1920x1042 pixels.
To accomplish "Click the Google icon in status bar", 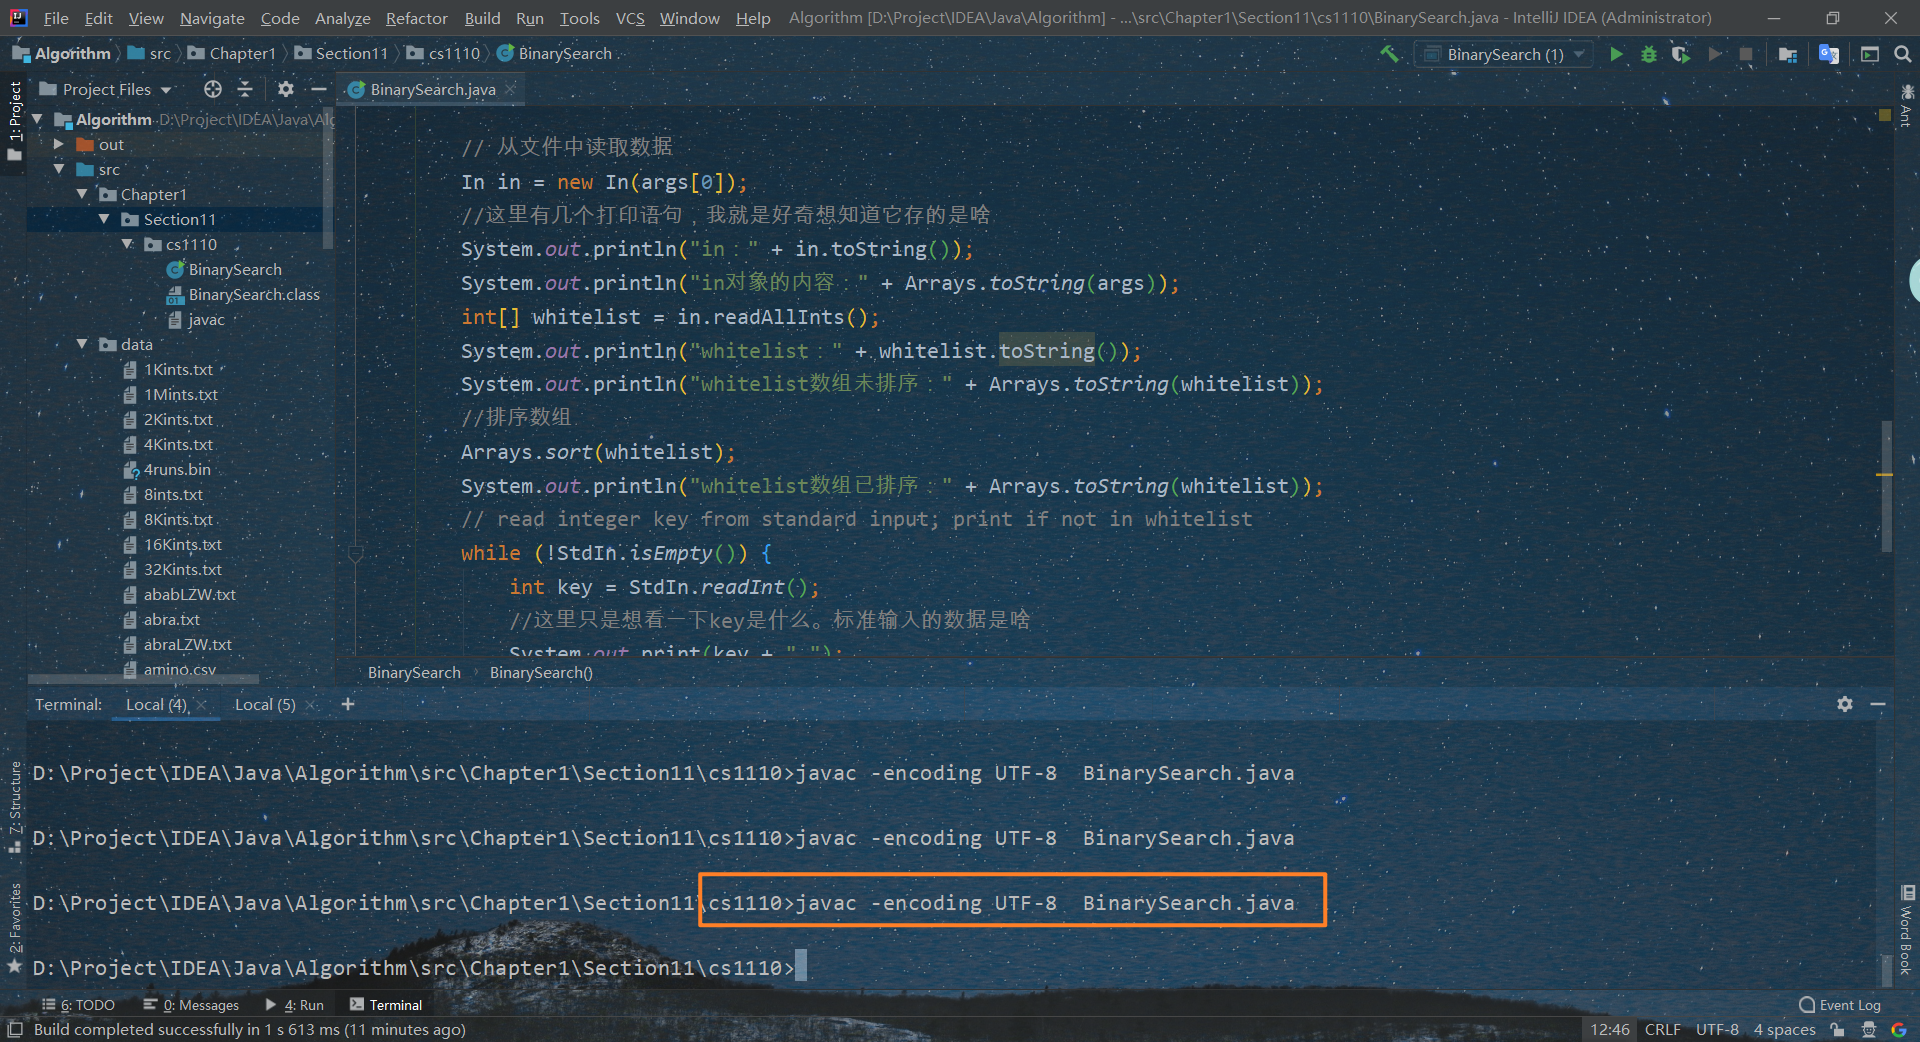I will [1898, 1029].
